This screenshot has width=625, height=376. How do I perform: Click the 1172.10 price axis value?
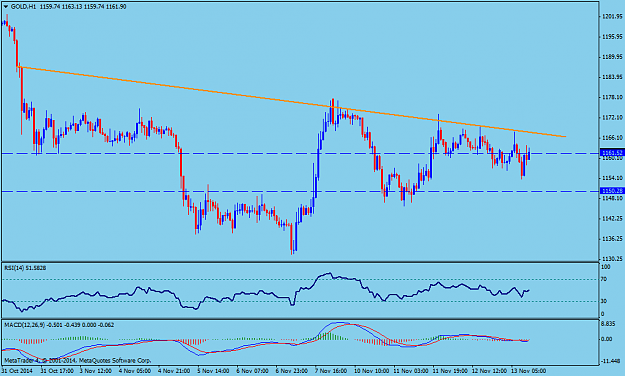click(612, 117)
